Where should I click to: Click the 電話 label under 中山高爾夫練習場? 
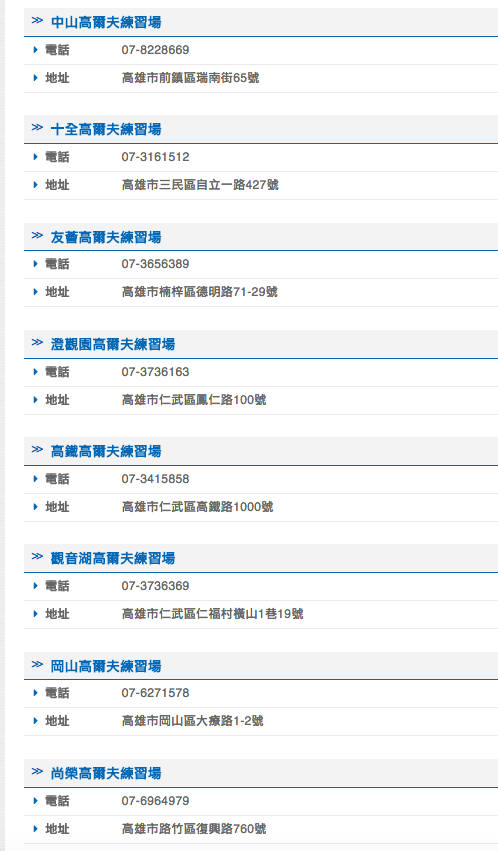[57, 50]
